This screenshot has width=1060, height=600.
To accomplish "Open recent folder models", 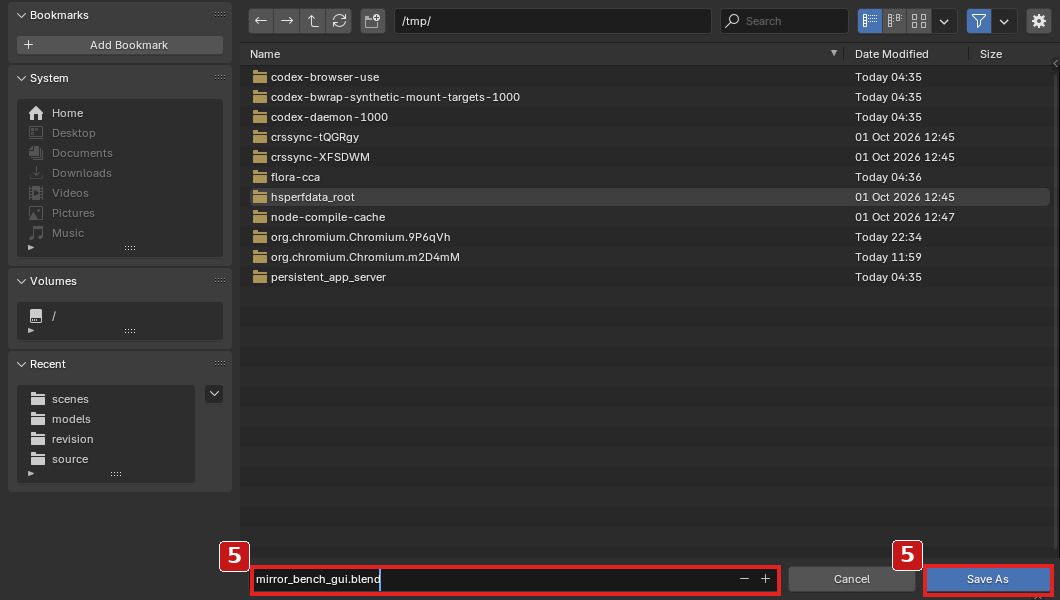I will [106, 419].
